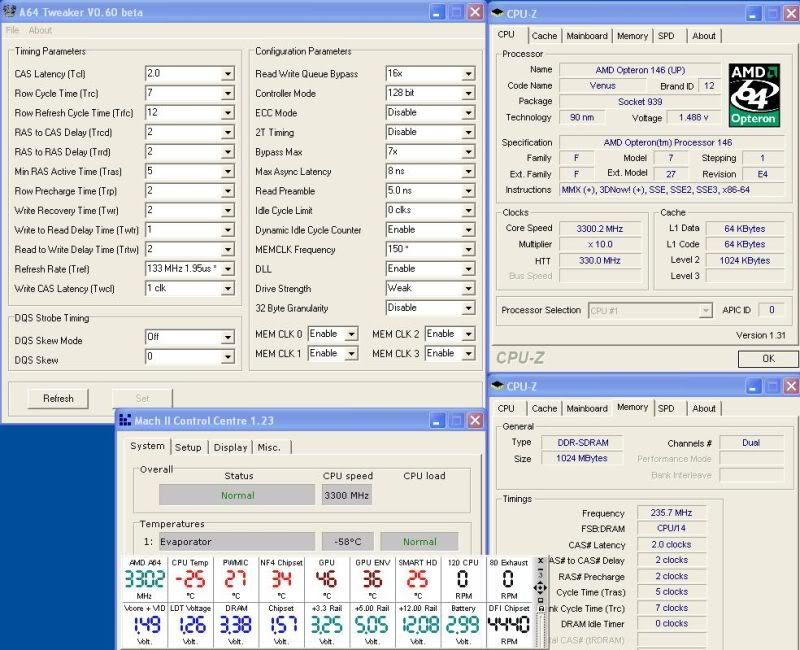The image size is (800, 650).
Task: Open the Min RAS Active Time (Tras) dropdown
Action: pyautogui.click(x=228, y=171)
